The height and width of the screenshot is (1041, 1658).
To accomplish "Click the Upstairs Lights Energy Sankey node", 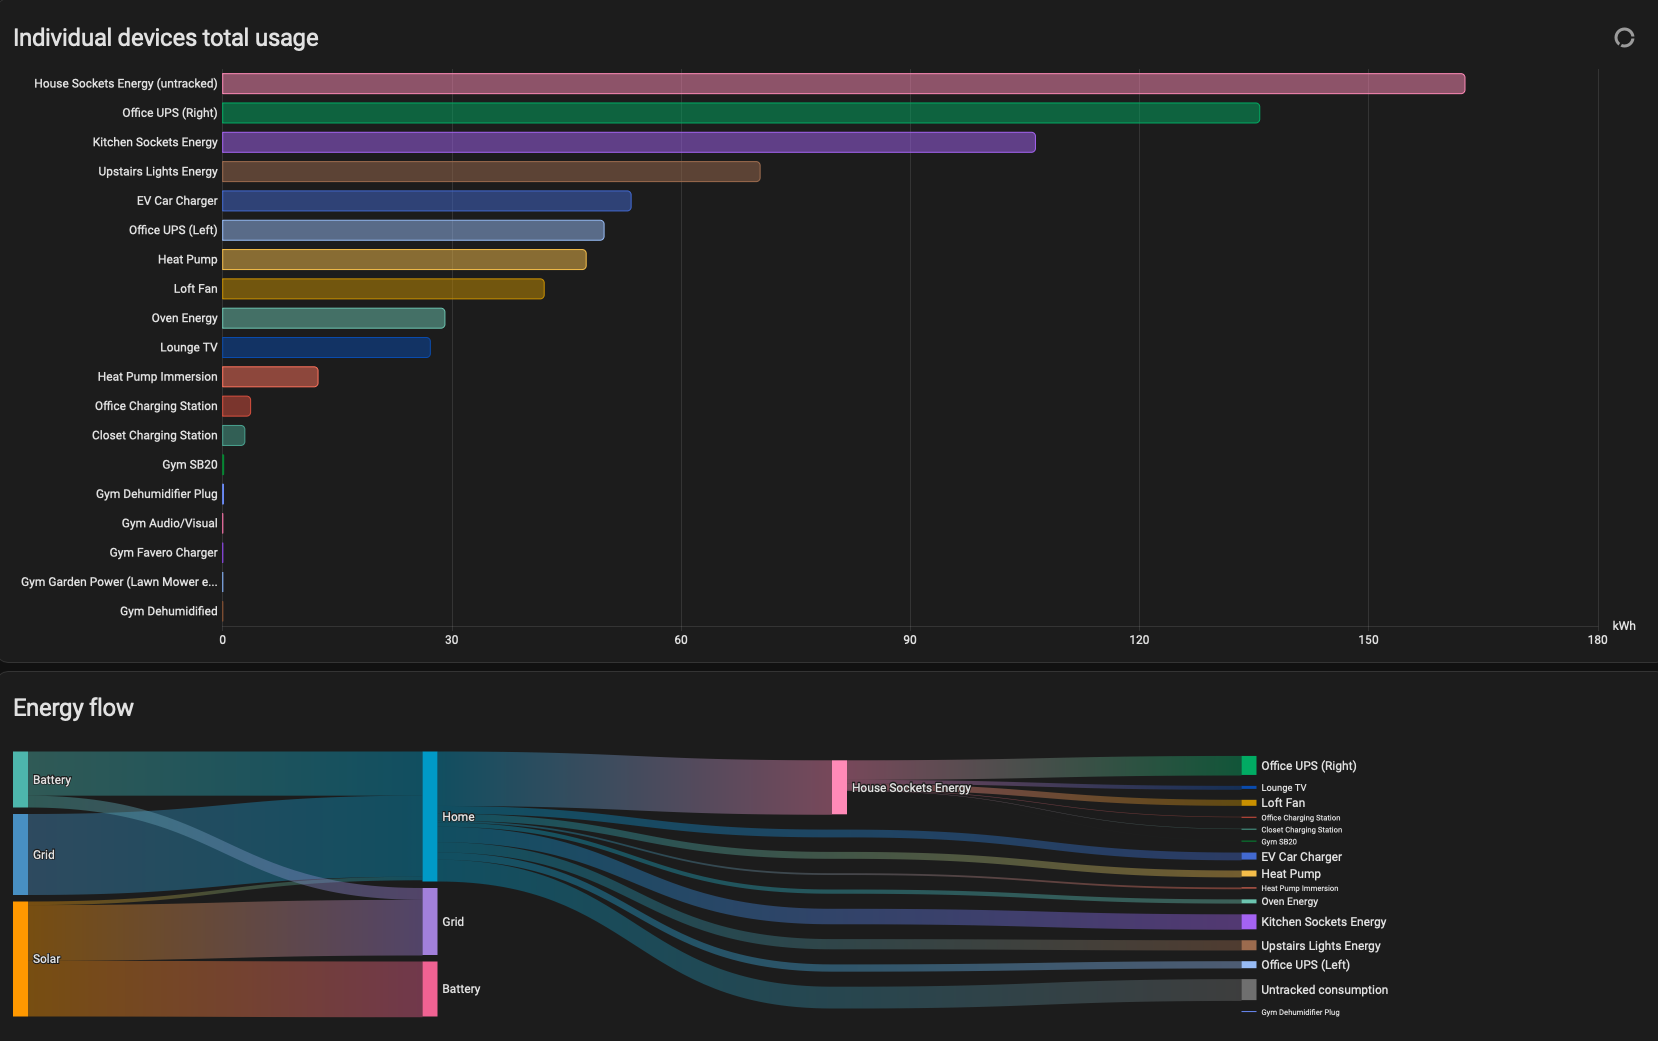I will pyautogui.click(x=1249, y=946).
